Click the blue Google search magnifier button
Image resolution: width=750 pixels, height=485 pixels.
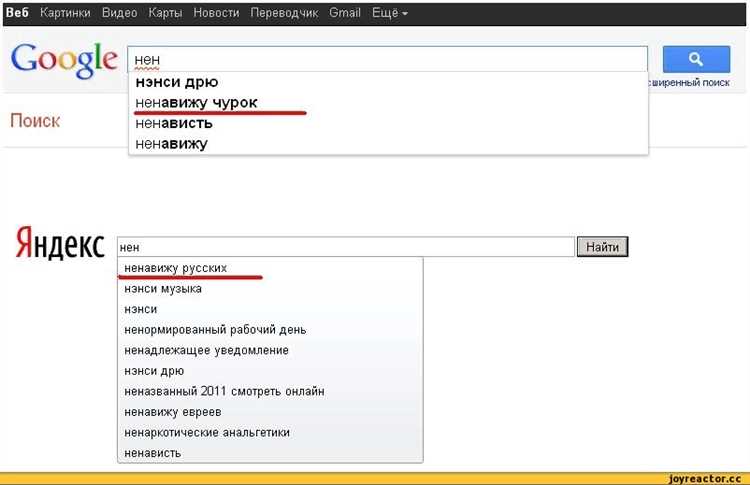click(696, 59)
